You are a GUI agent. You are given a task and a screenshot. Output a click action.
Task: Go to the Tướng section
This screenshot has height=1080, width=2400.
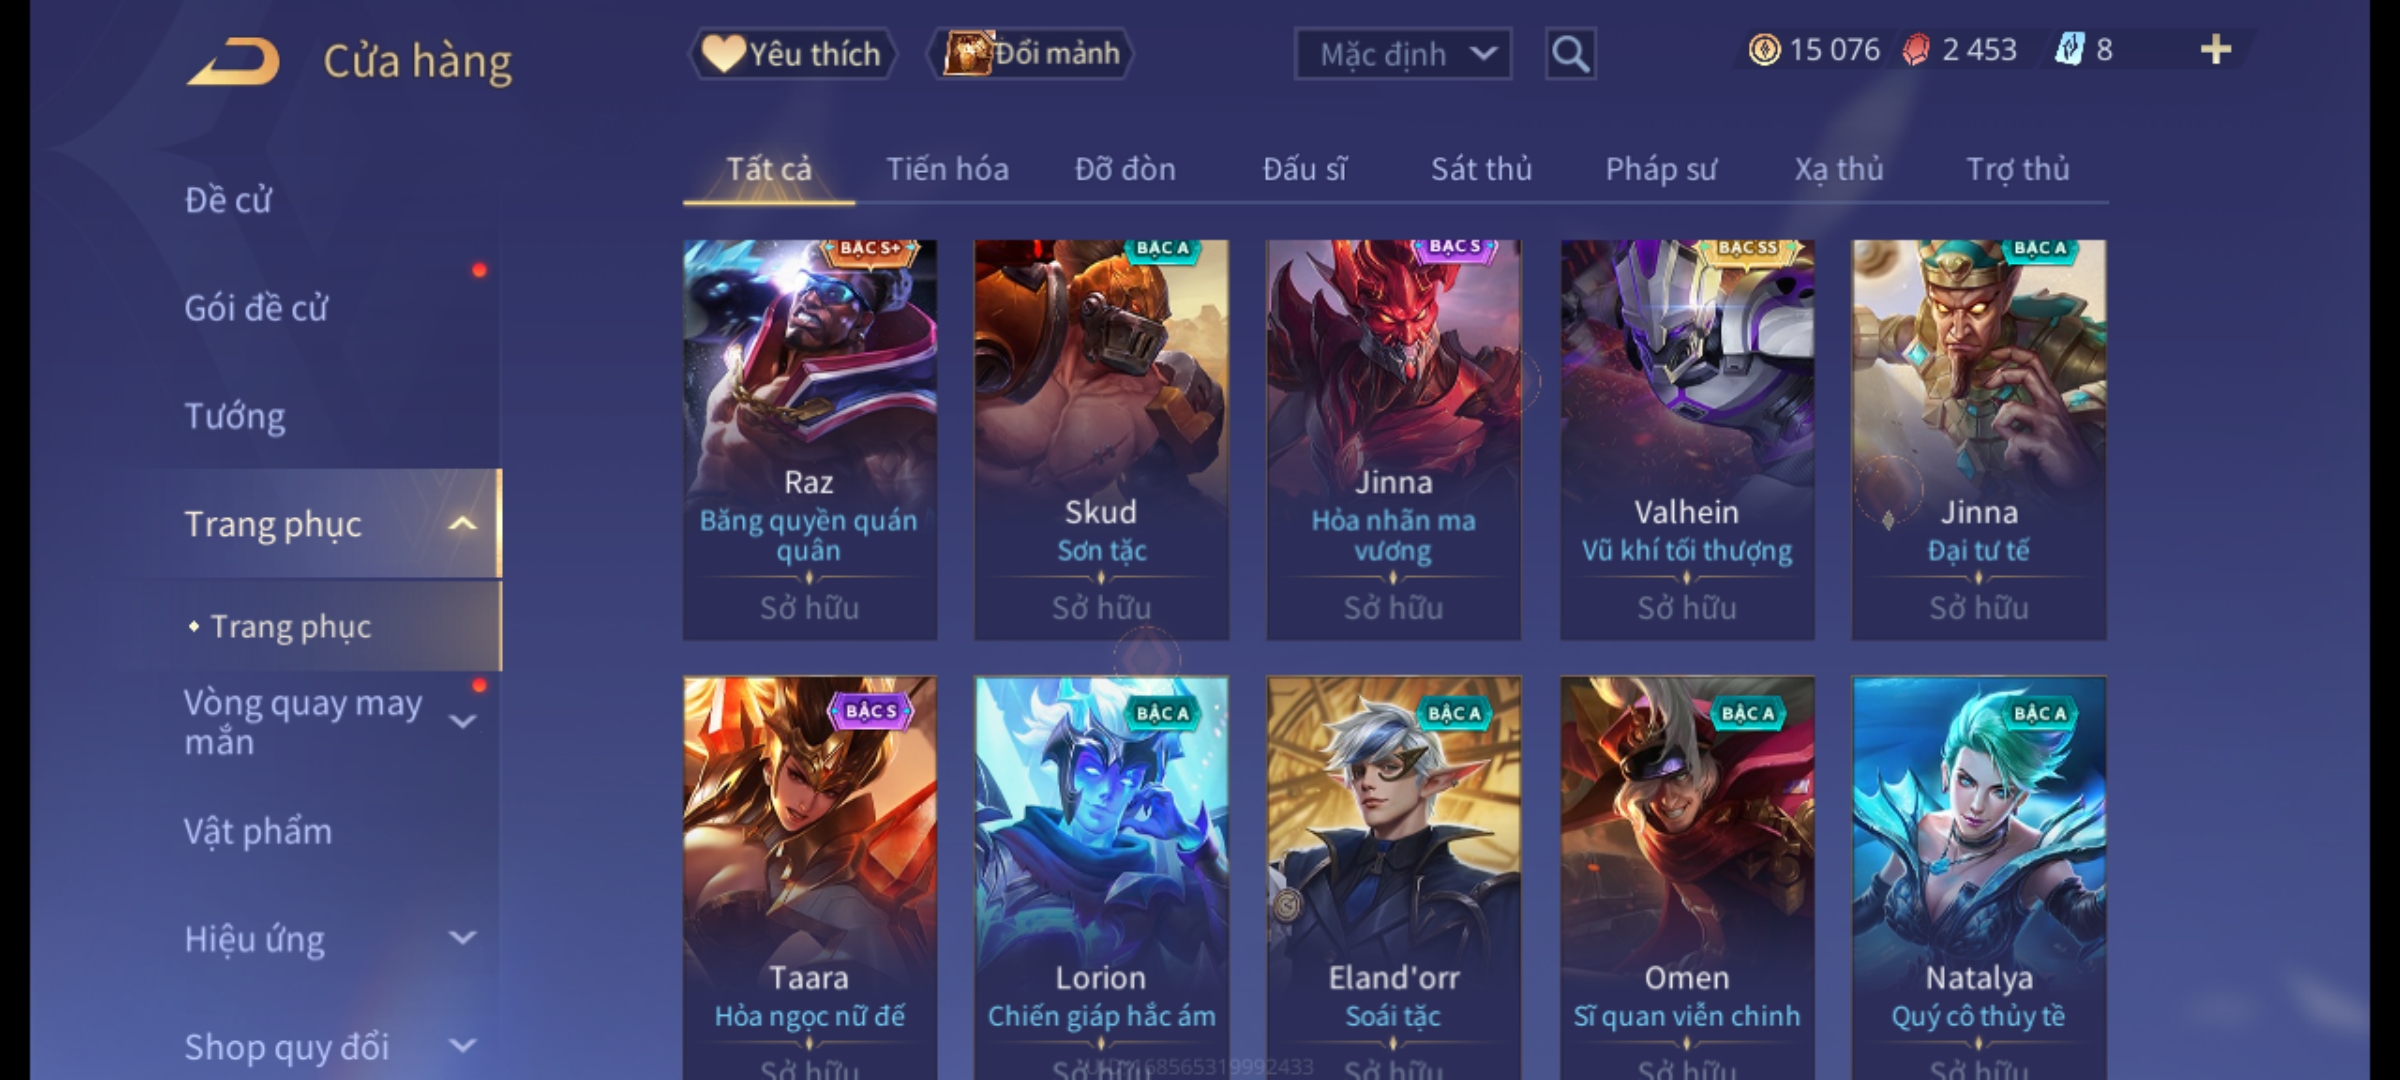(235, 416)
